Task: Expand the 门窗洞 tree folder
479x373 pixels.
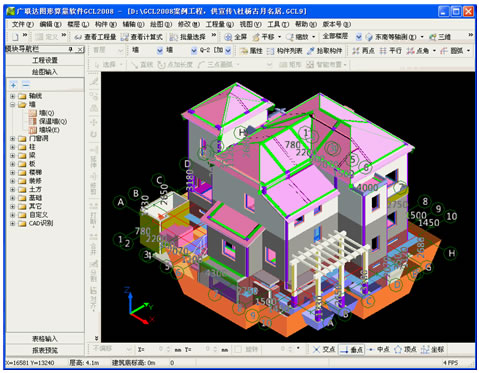Action: pyautogui.click(x=12, y=138)
